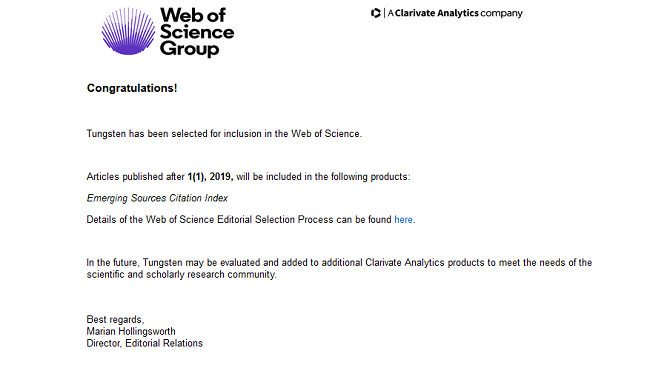Click the 'Best regards,' closing line

115,320
